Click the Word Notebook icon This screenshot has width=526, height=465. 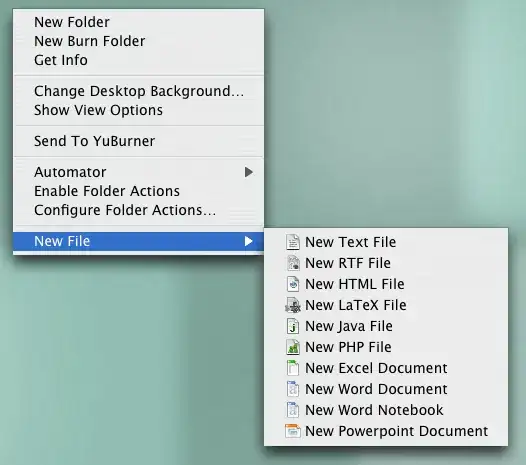(293, 410)
